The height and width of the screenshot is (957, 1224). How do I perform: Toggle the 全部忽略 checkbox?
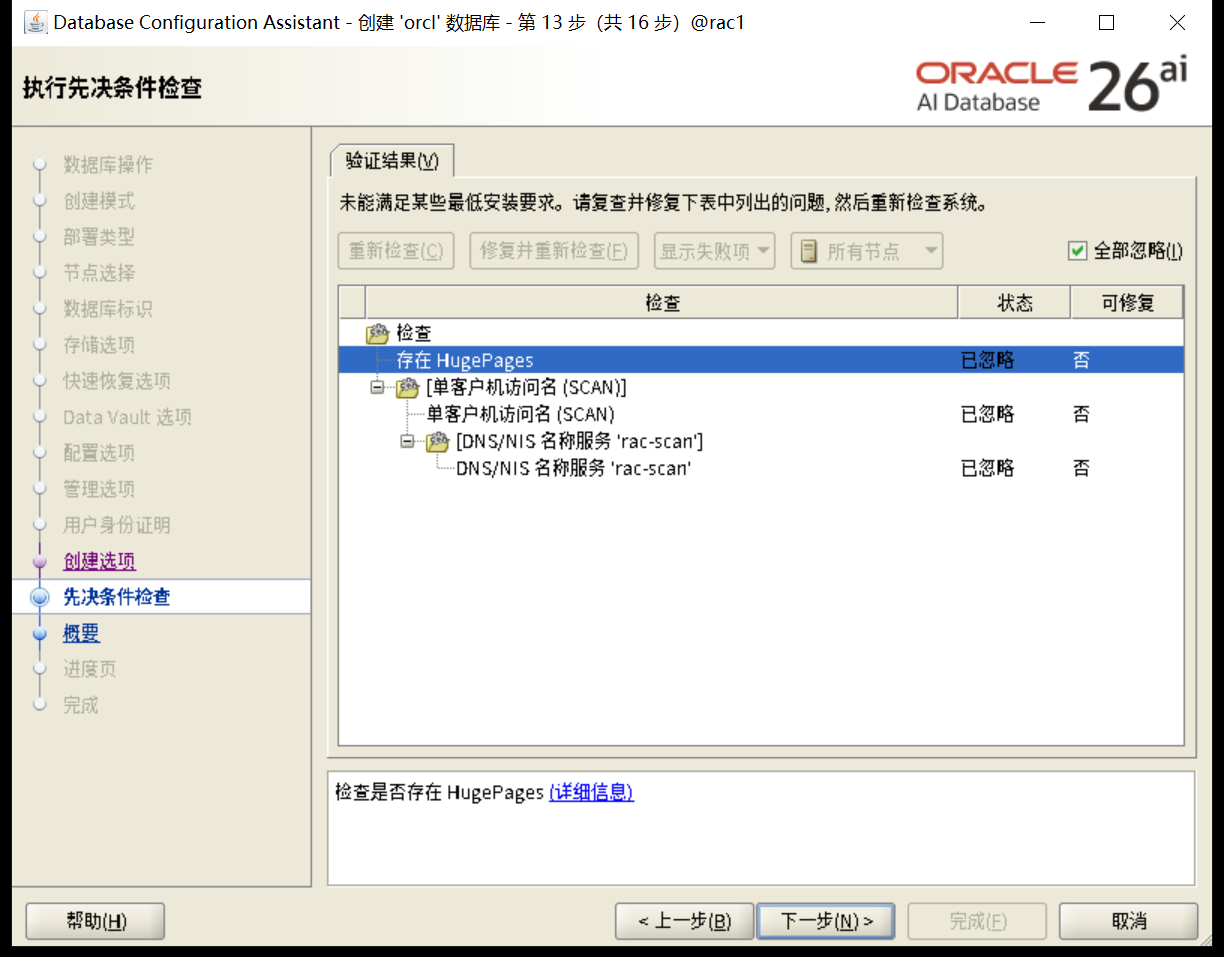[1077, 251]
